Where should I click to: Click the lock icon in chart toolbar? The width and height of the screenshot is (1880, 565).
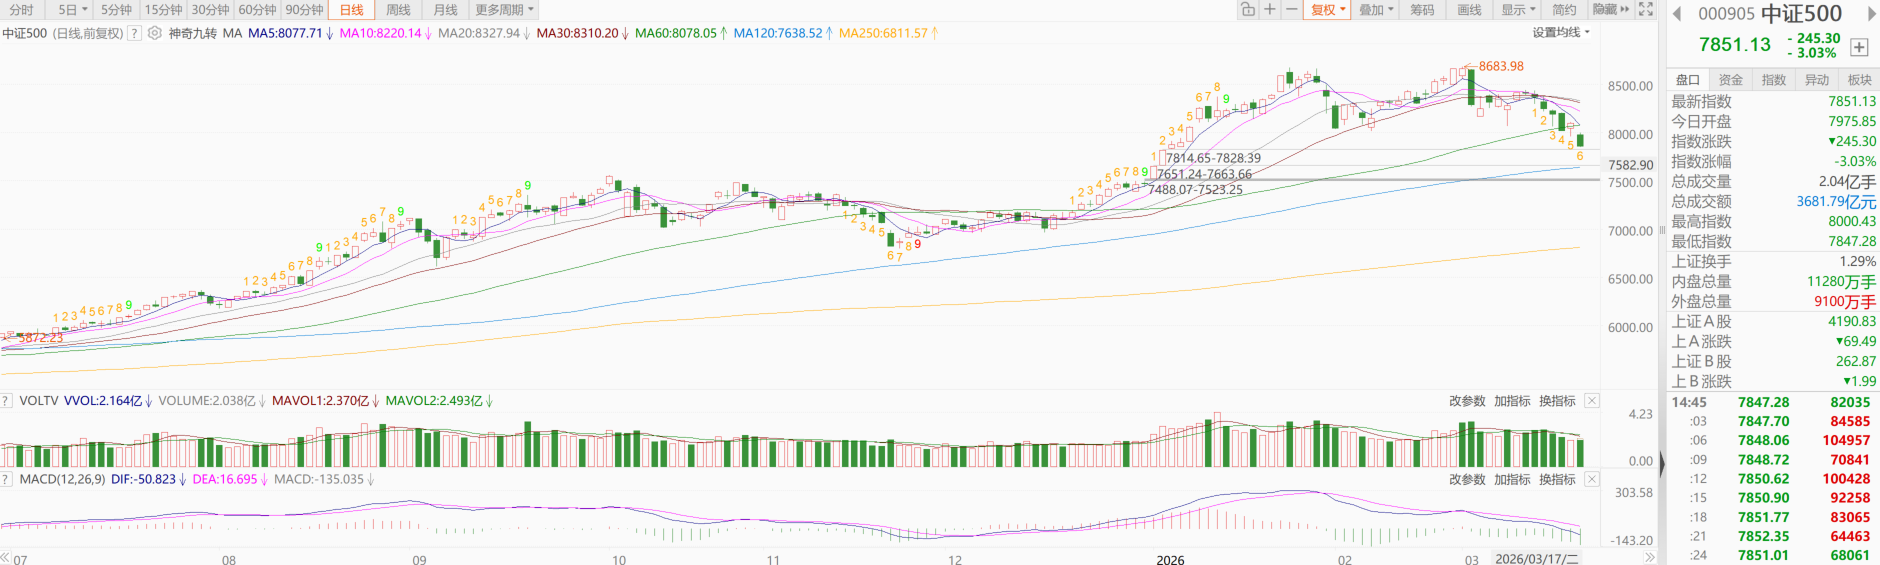(x=1247, y=10)
